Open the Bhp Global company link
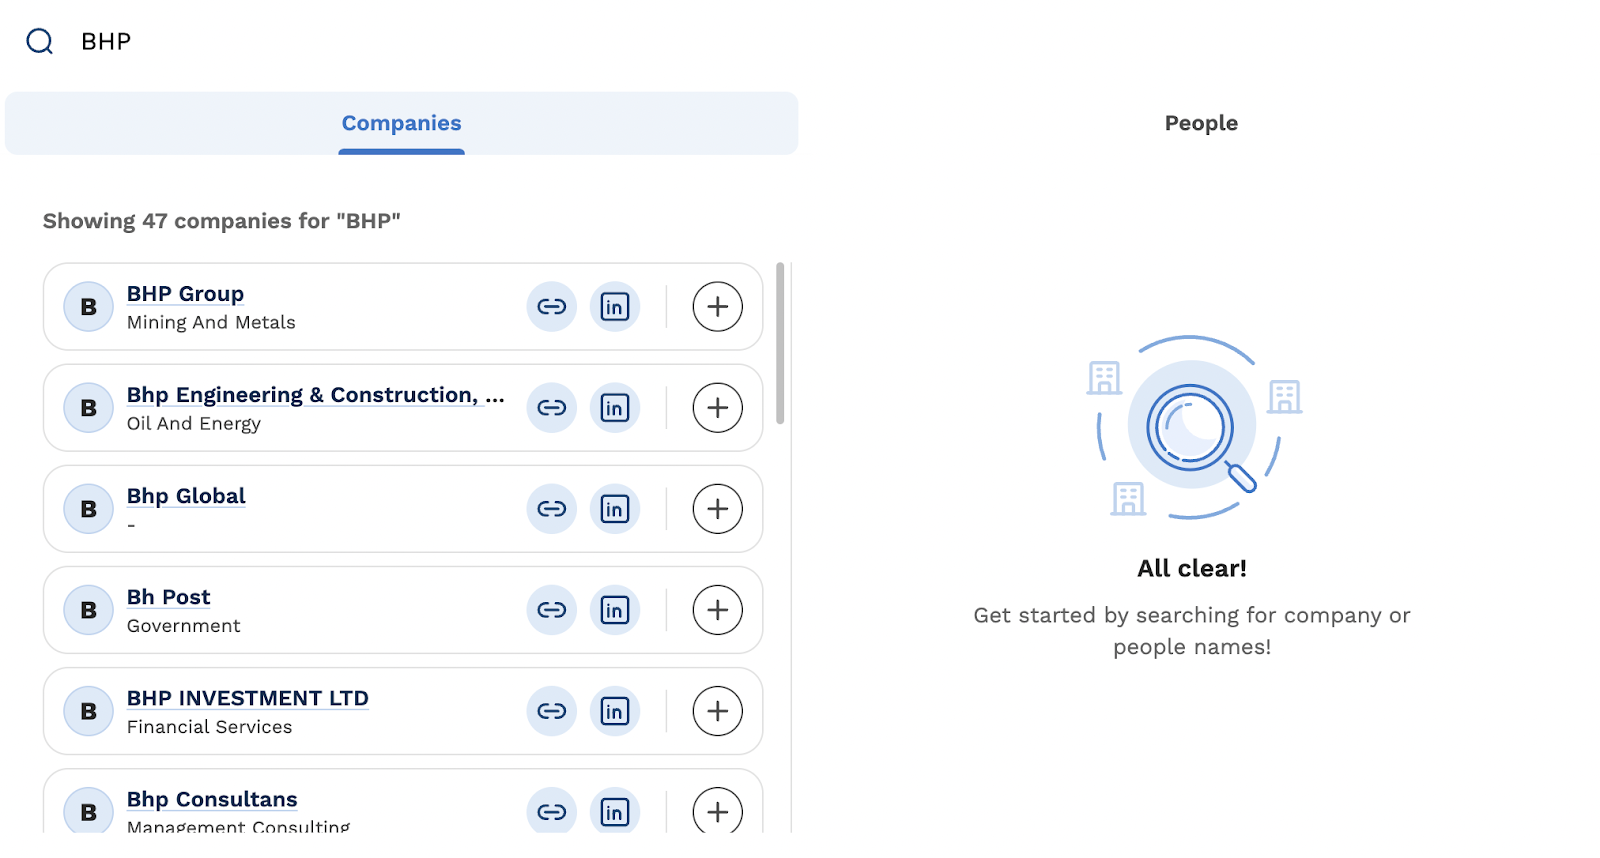This screenshot has width=1600, height=858. [186, 496]
